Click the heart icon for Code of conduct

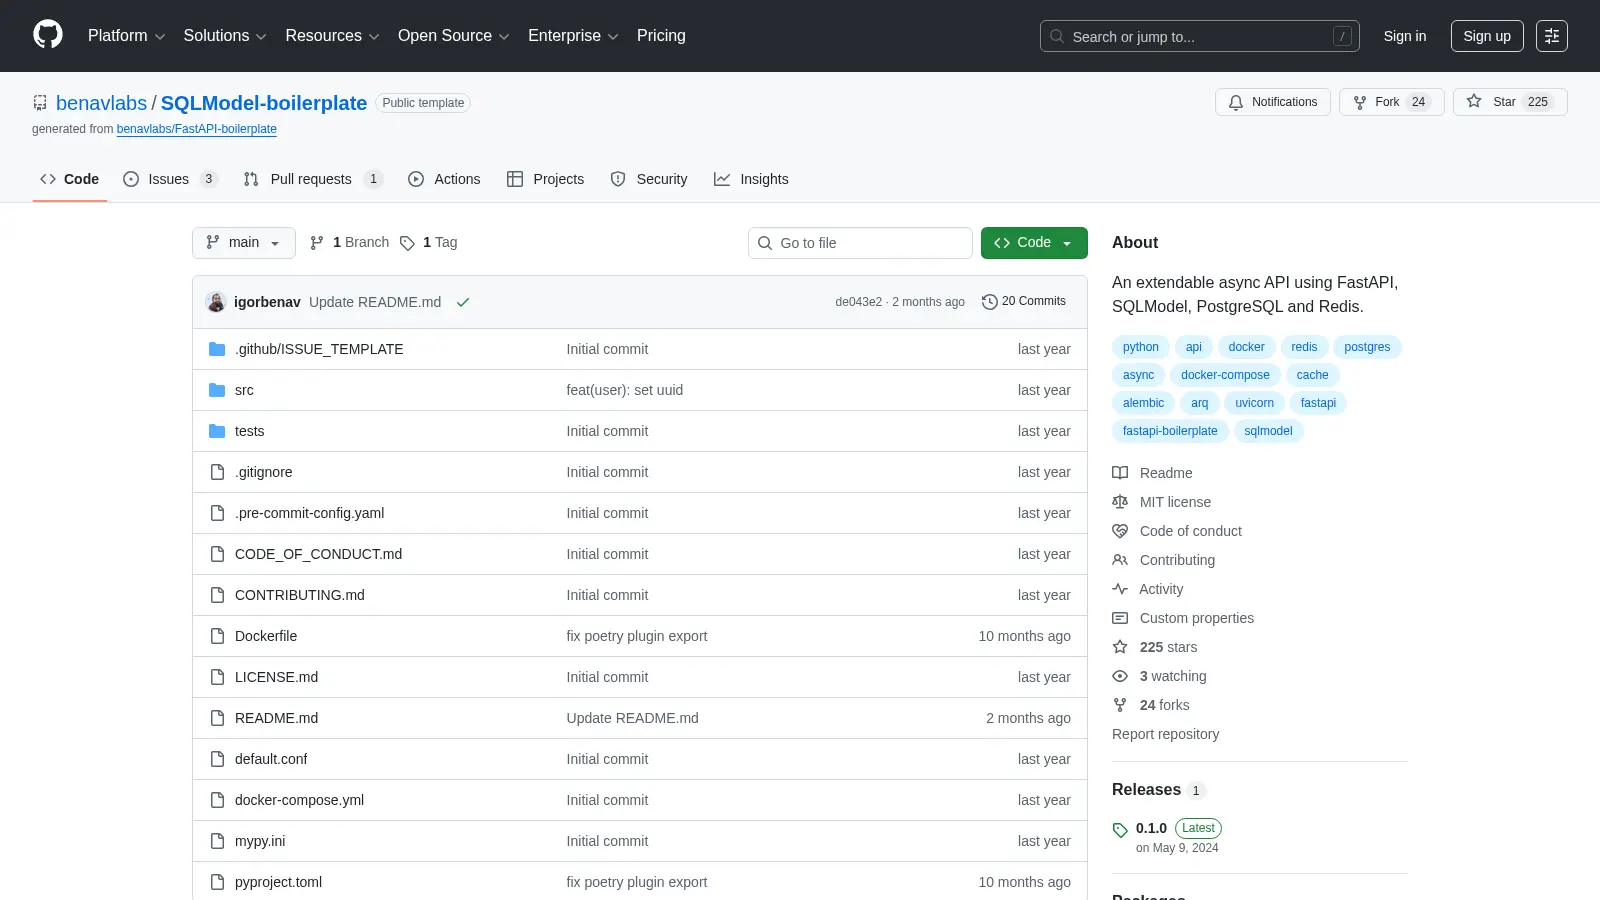[1120, 531]
